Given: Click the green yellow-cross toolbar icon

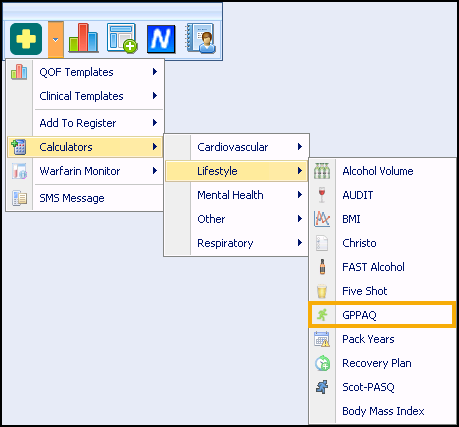Looking at the screenshot, I should coord(26,39).
